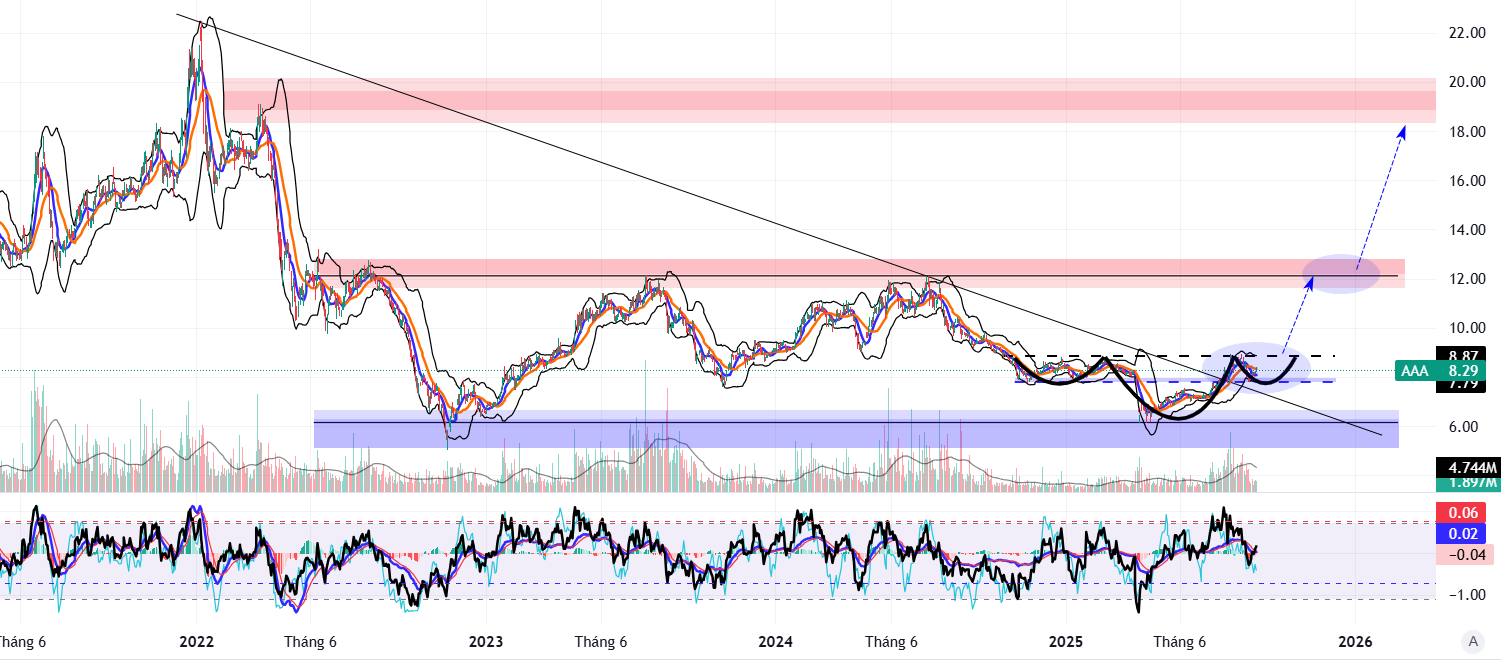Select the 2026 time axis label

coord(1354,641)
